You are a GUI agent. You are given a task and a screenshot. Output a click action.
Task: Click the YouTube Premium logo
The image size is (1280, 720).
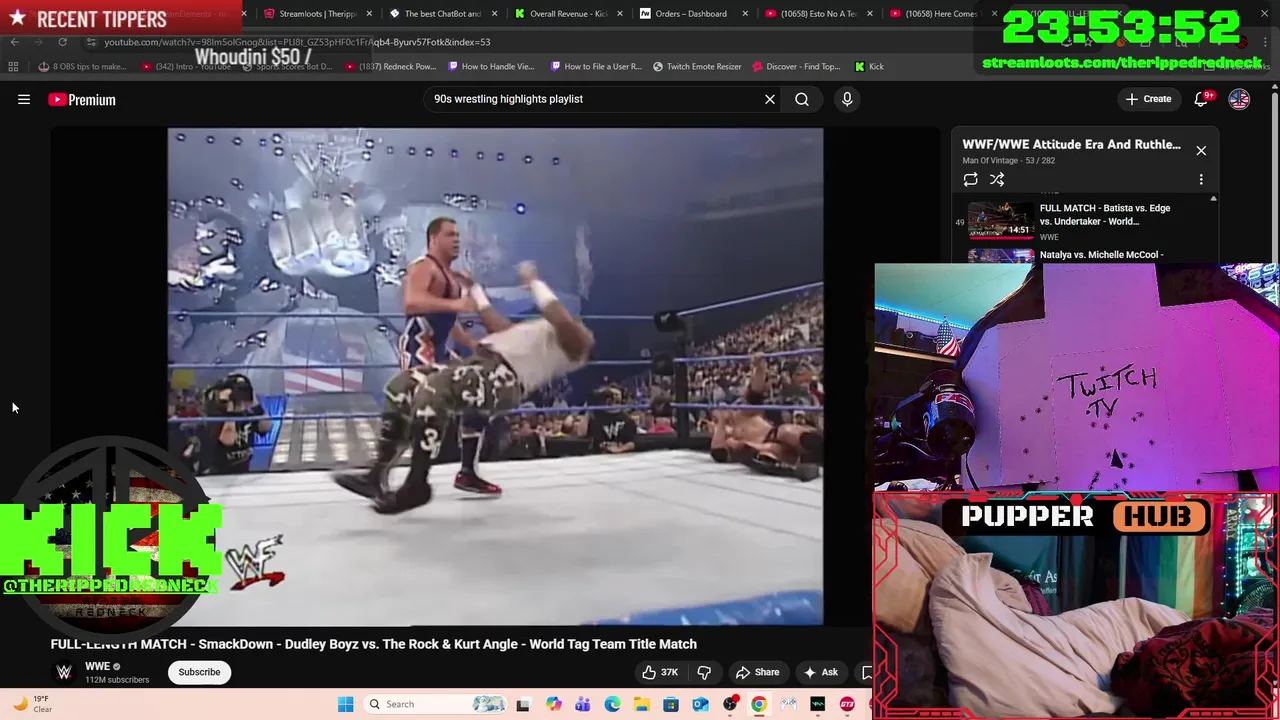click(82, 99)
